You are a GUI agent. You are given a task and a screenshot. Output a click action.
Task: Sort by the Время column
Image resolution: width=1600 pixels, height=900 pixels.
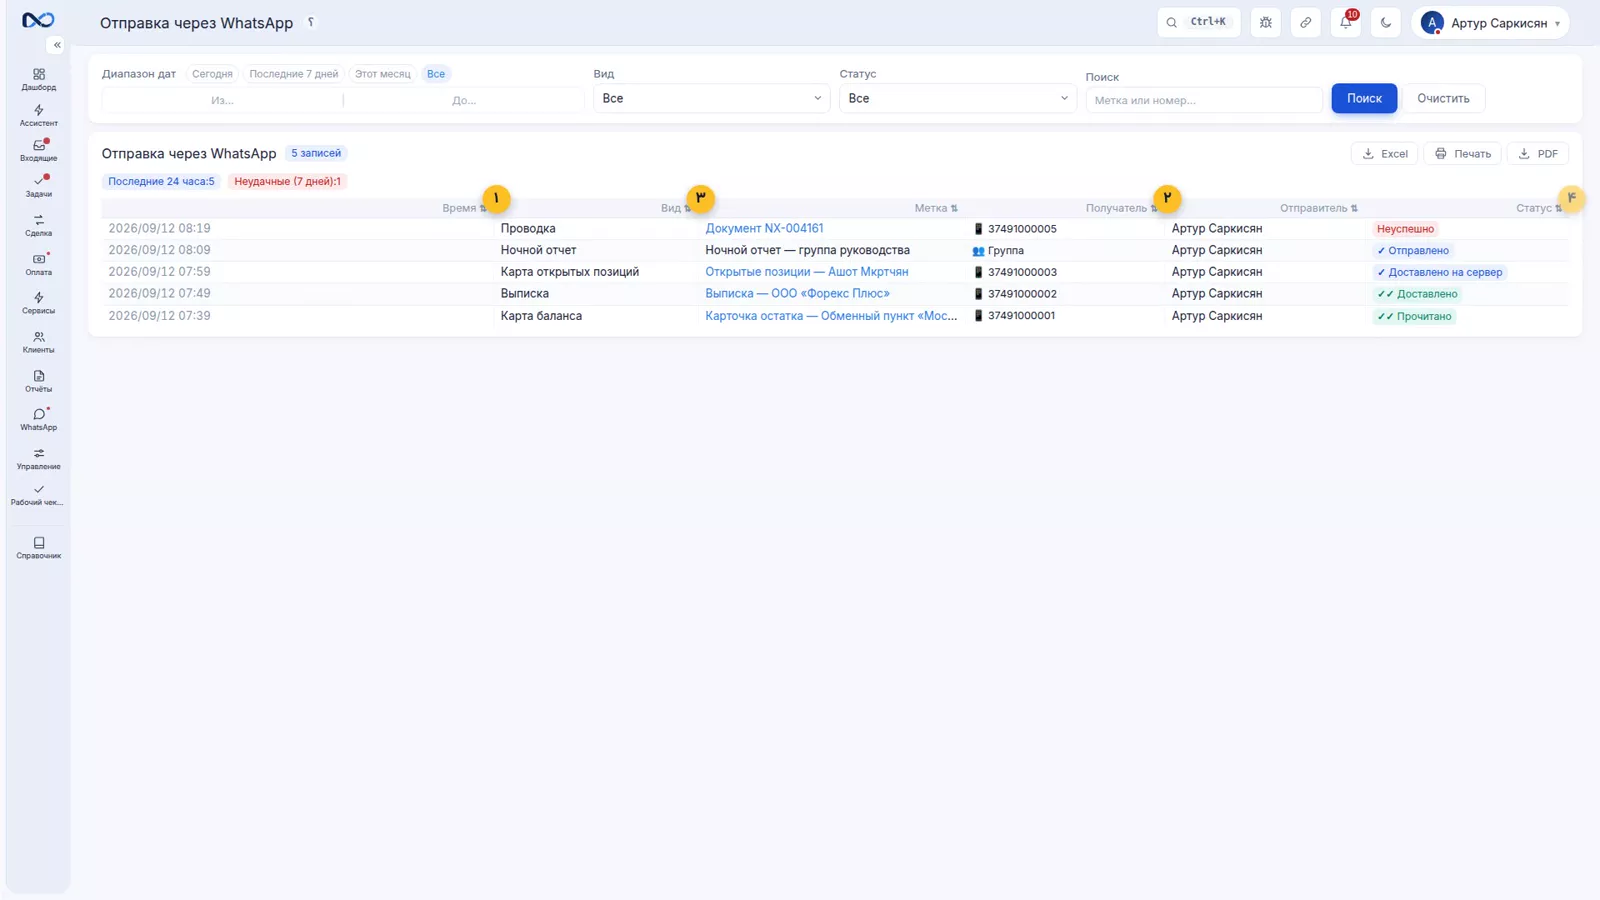[x=464, y=208]
